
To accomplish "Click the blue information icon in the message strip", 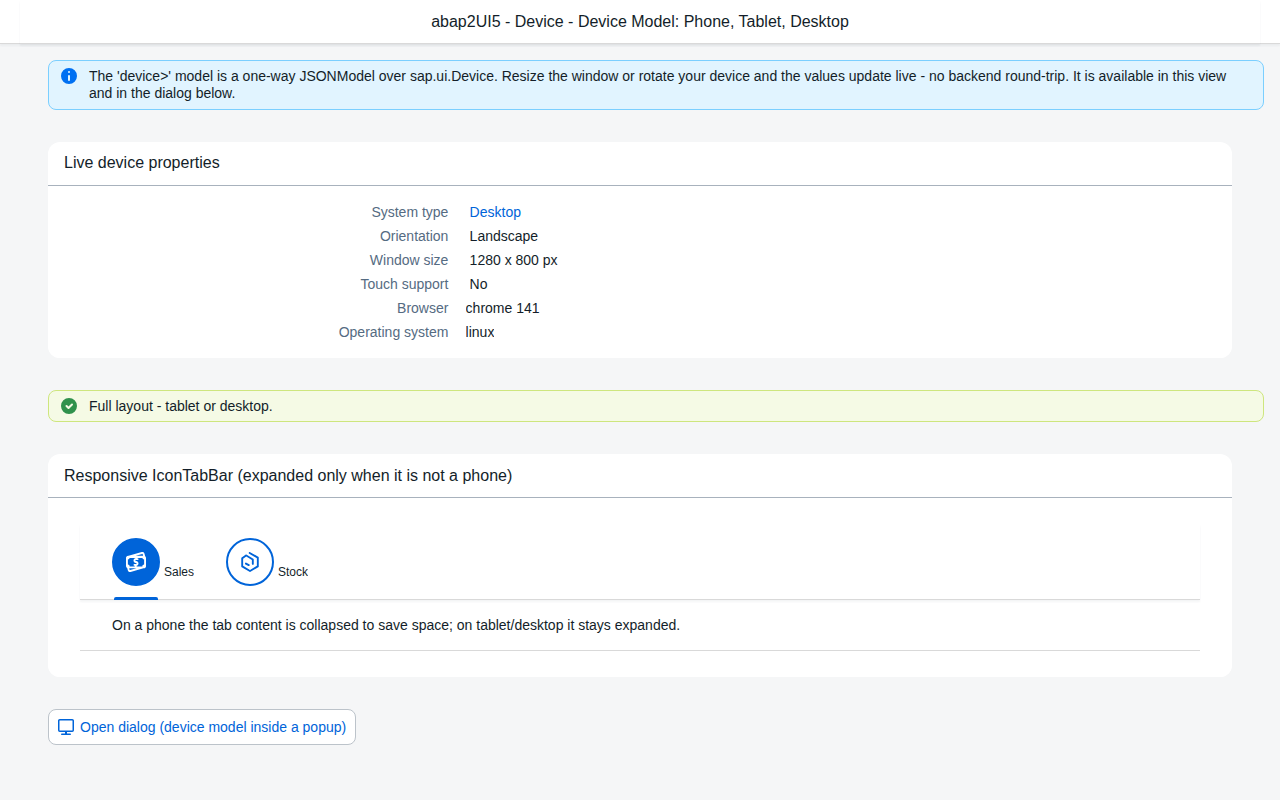I will click(69, 76).
